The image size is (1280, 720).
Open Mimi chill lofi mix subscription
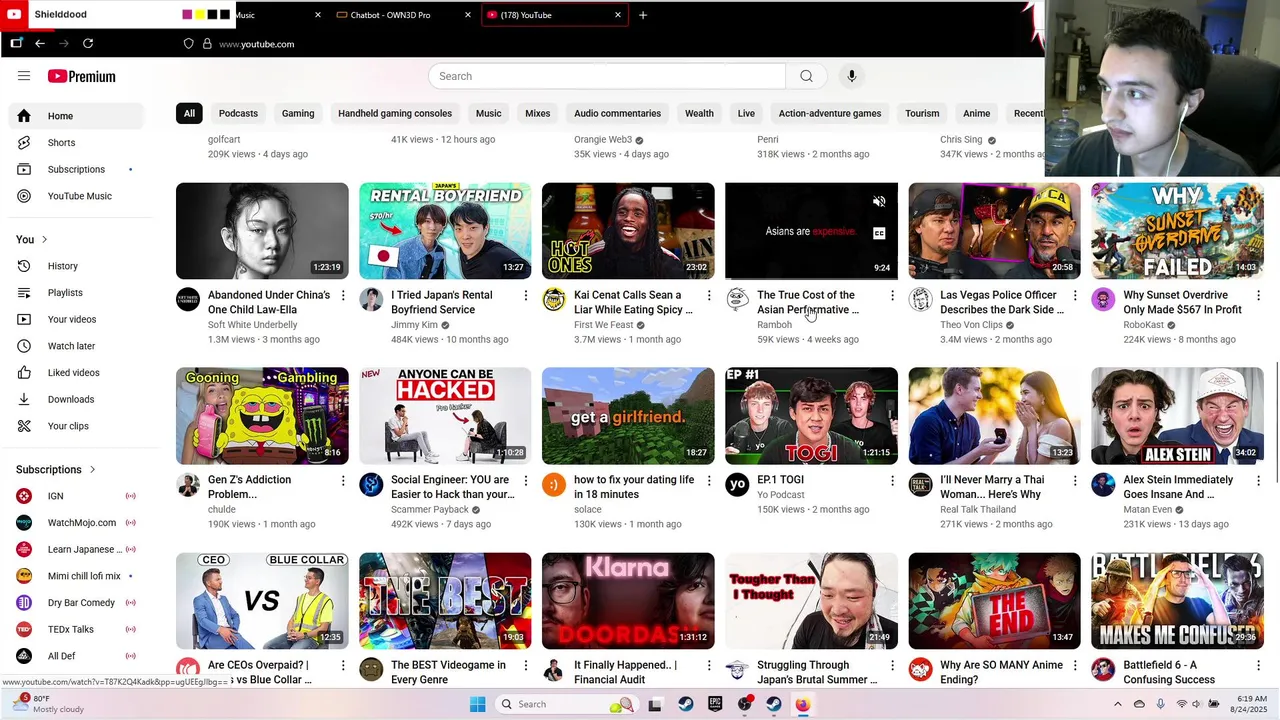tap(75, 576)
